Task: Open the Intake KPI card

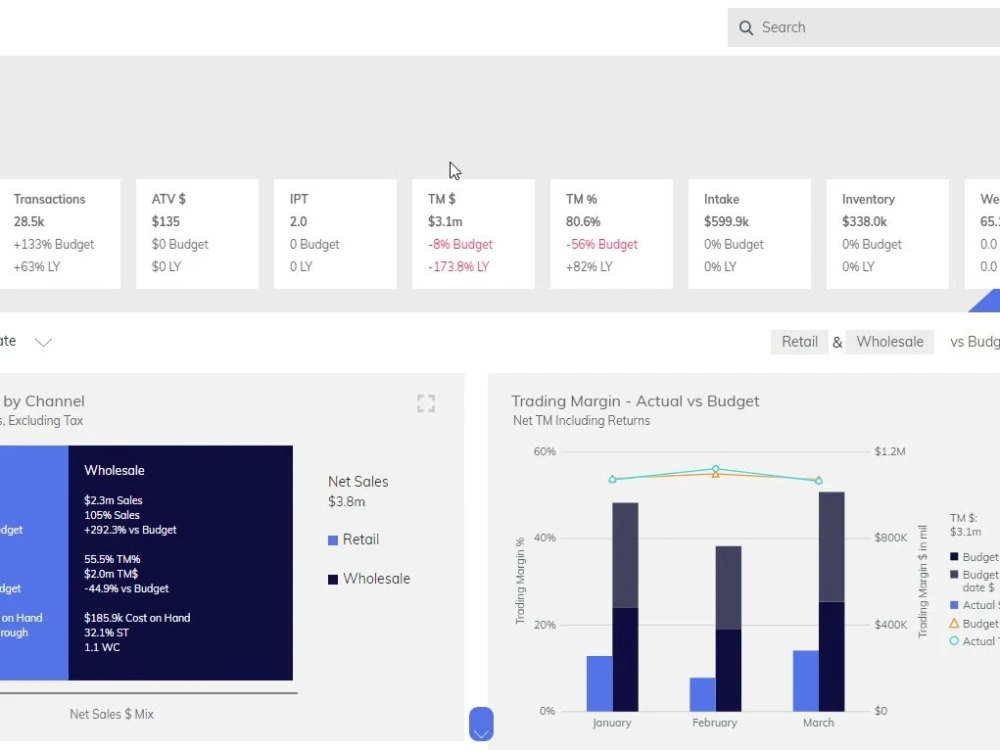Action: point(749,233)
